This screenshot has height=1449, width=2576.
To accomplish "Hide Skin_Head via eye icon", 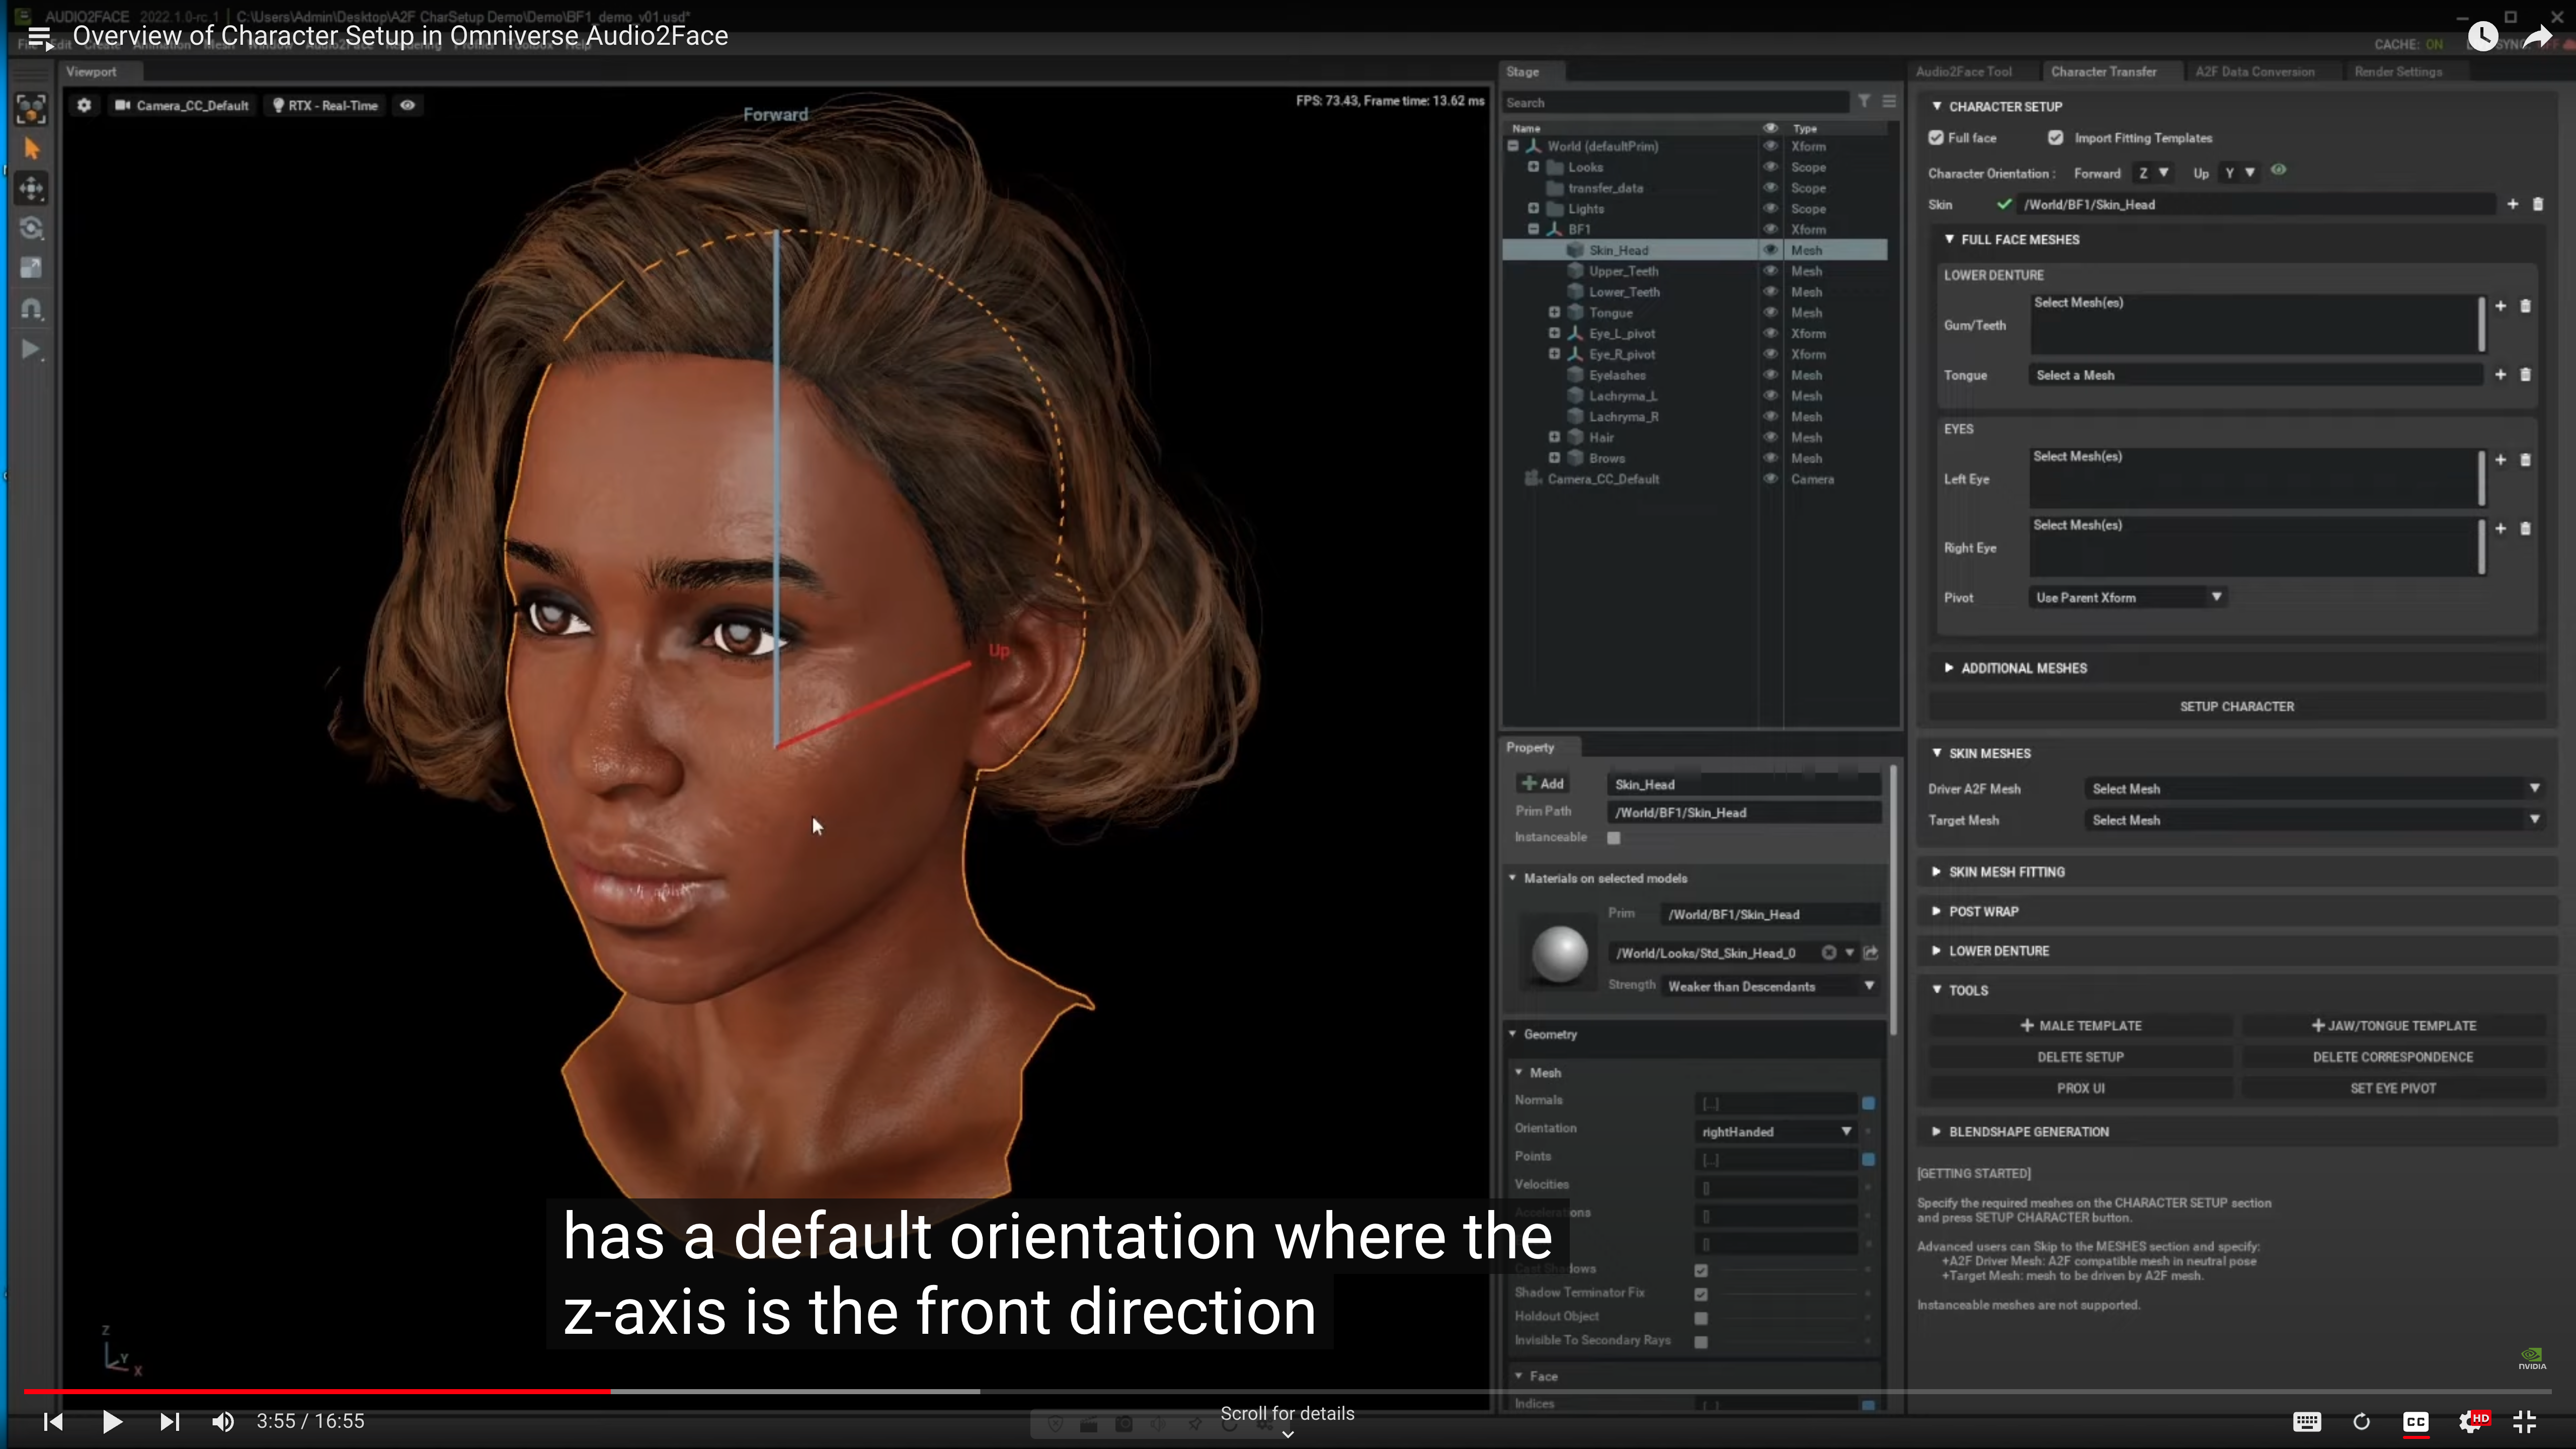I will pyautogui.click(x=1770, y=250).
